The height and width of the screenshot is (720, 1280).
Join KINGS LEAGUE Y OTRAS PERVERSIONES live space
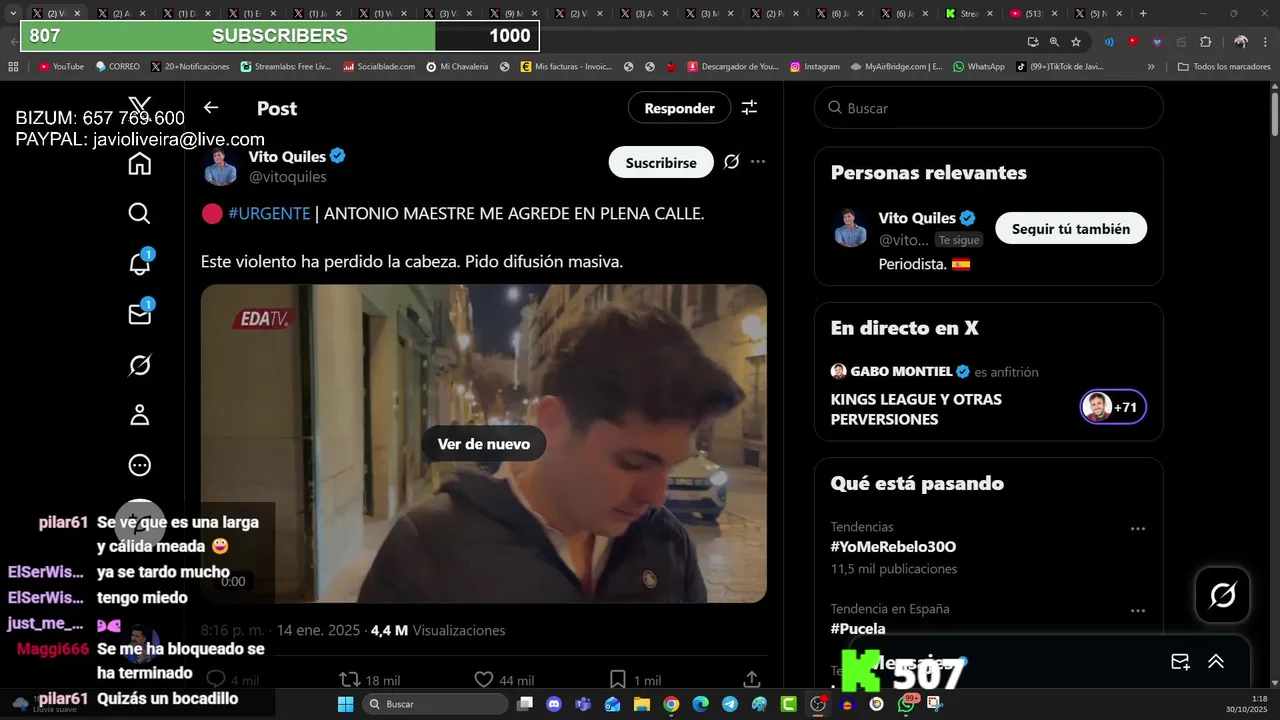pos(916,409)
